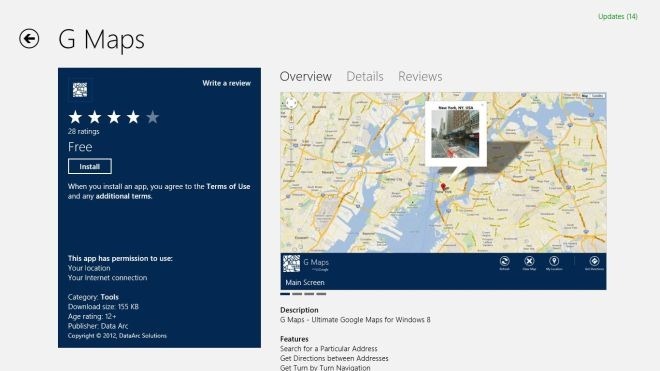Click the My Location icon in screenshot

(x=554, y=263)
